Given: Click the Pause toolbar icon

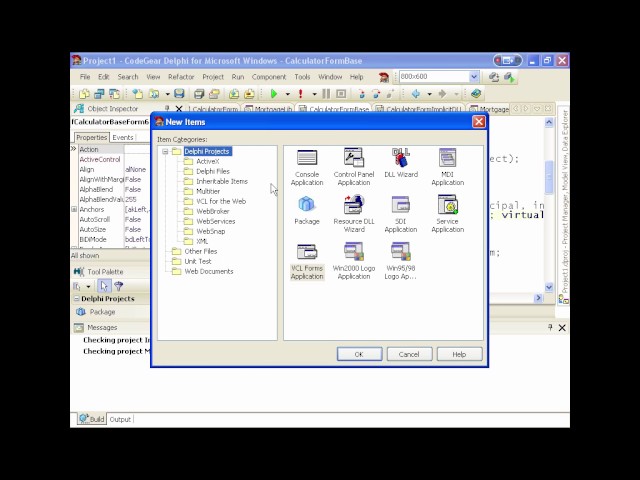Looking at the screenshot, I should coord(326,94).
